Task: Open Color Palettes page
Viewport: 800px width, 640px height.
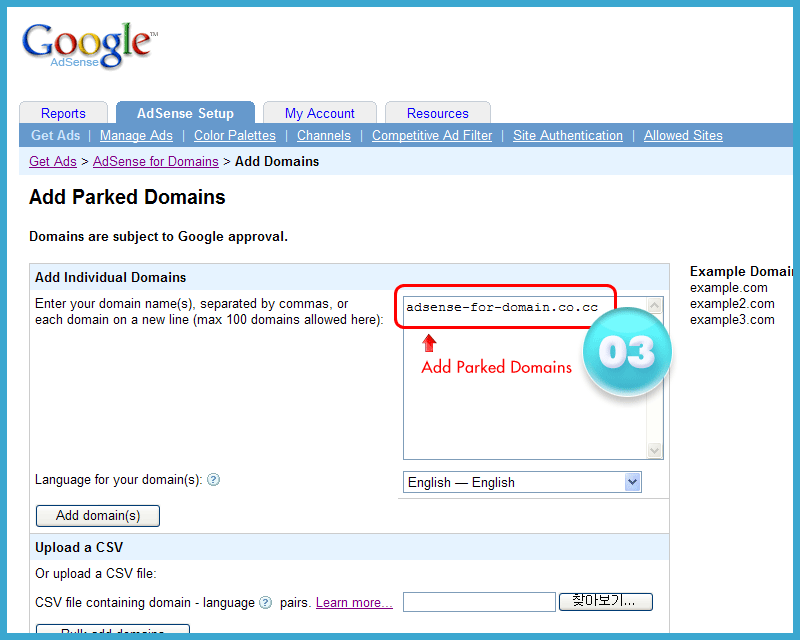Action: (235, 135)
